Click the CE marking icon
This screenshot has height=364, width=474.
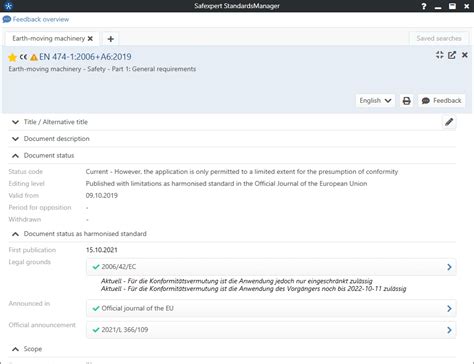tap(23, 57)
